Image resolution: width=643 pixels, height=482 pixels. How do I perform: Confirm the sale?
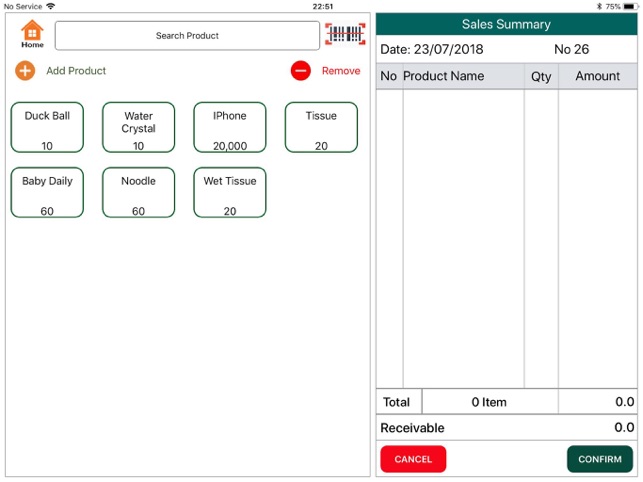point(600,459)
